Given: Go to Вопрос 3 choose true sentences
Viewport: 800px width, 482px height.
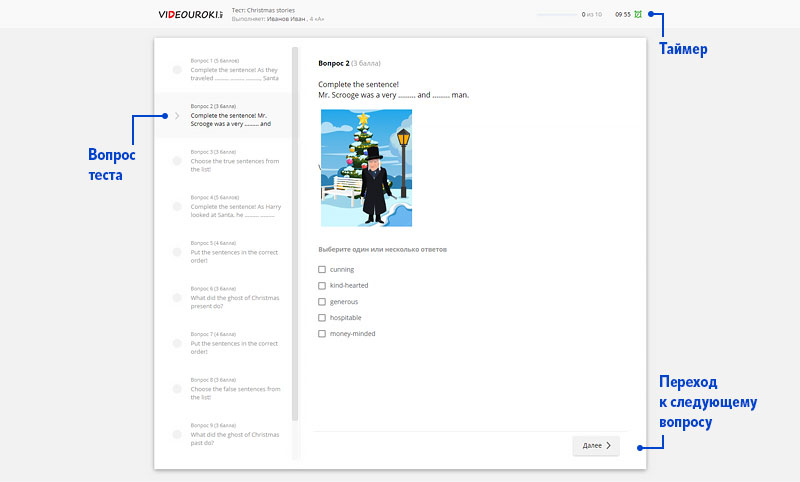Looking at the screenshot, I should 223,161.
